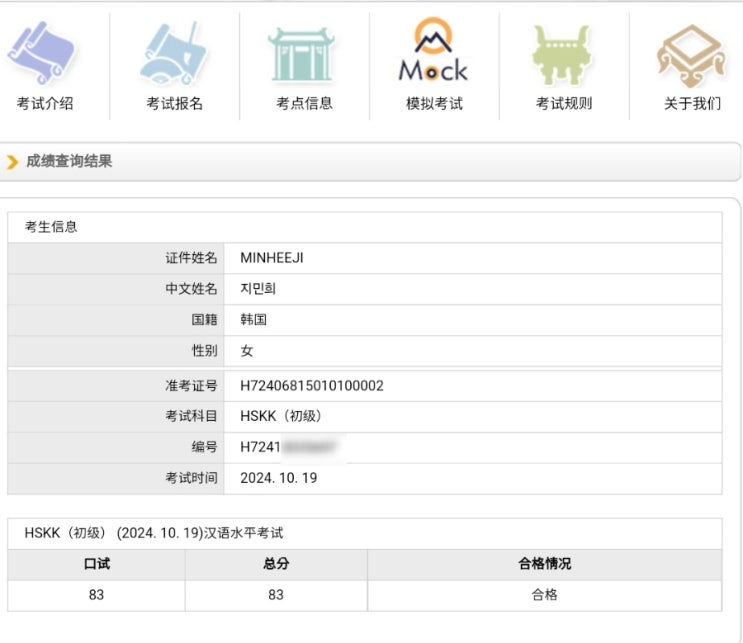Click the 考试时间 label cell
Image resolution: width=743 pixels, height=643 pixels.
116,479
